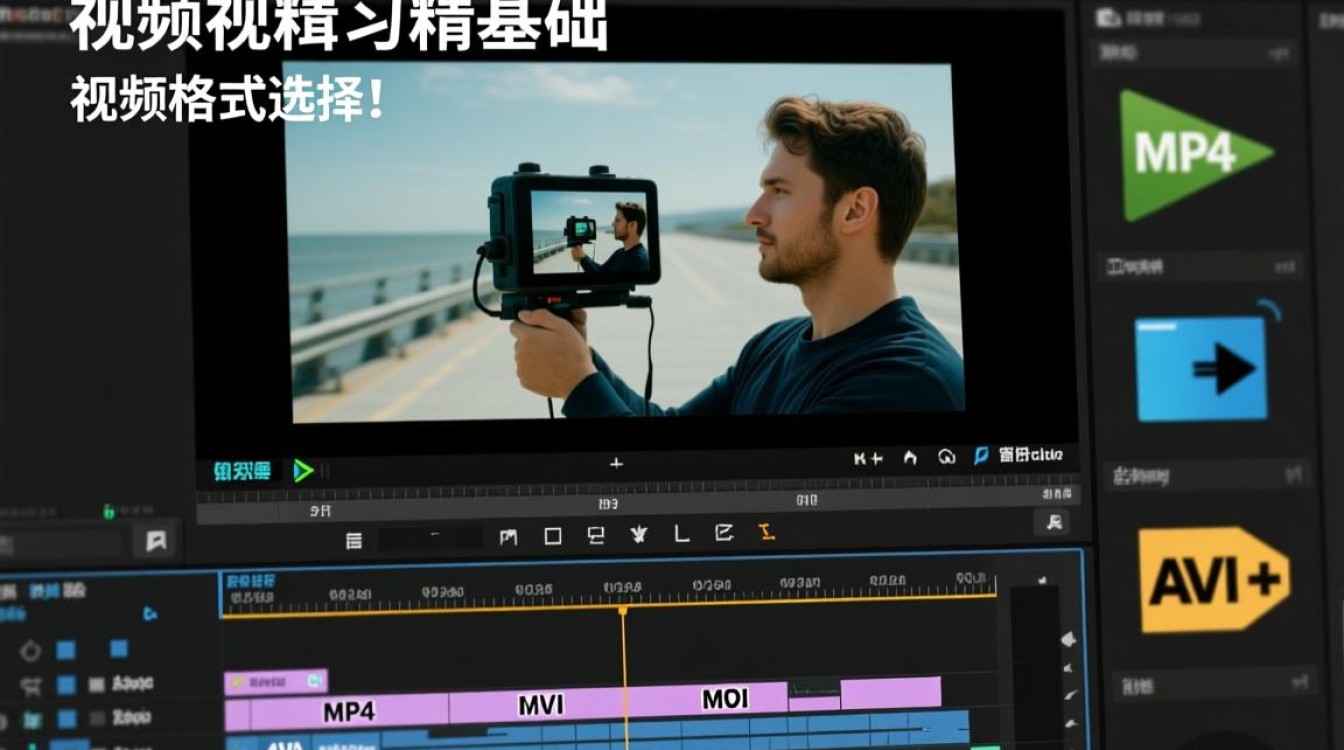Select the short purple clip above the MP4 clip

(276, 682)
